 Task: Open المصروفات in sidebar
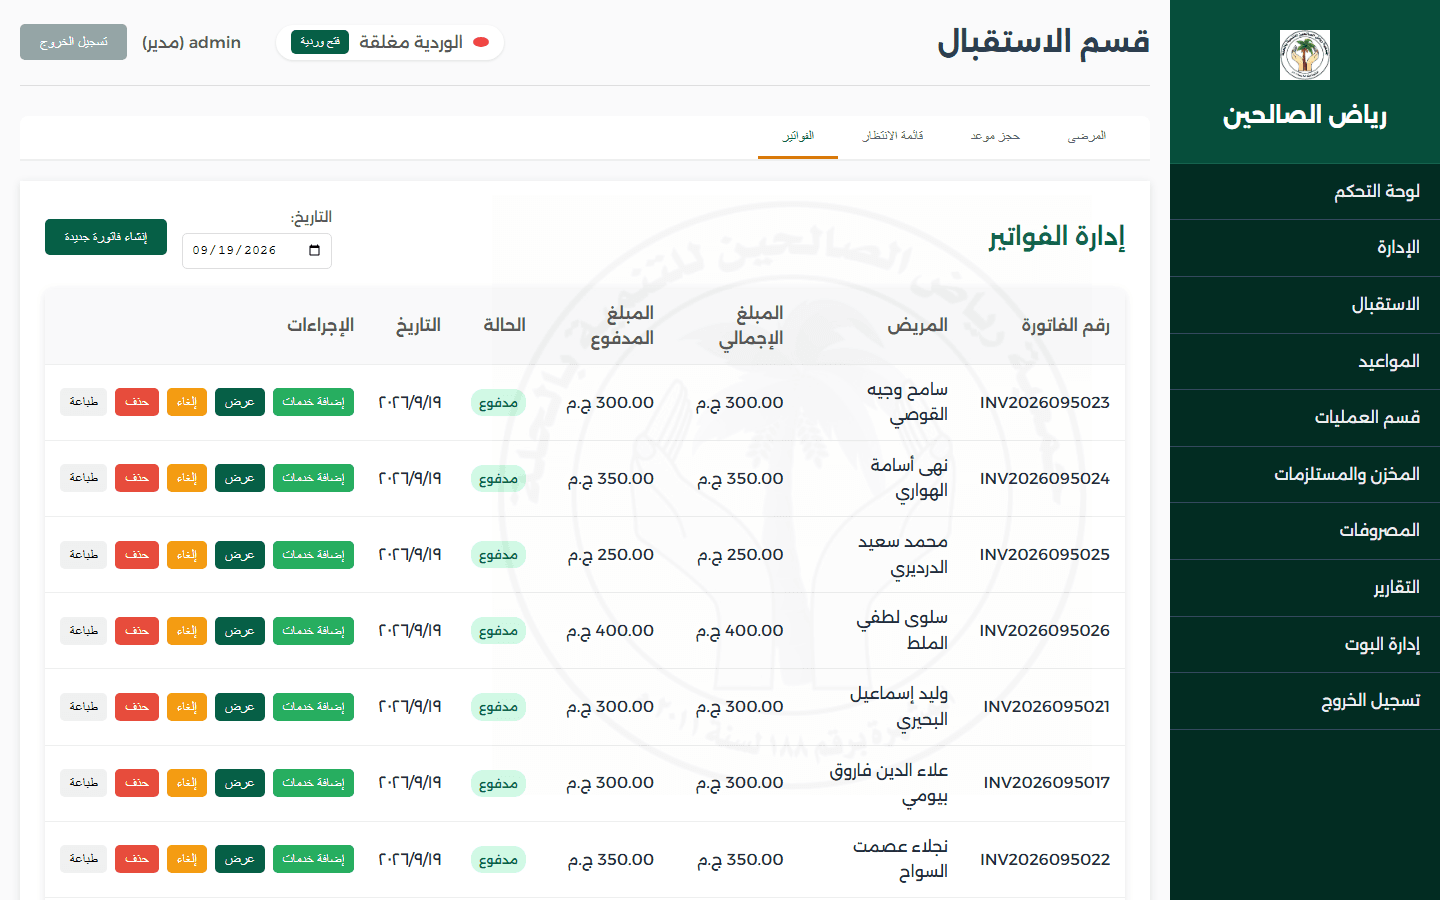click(1305, 531)
